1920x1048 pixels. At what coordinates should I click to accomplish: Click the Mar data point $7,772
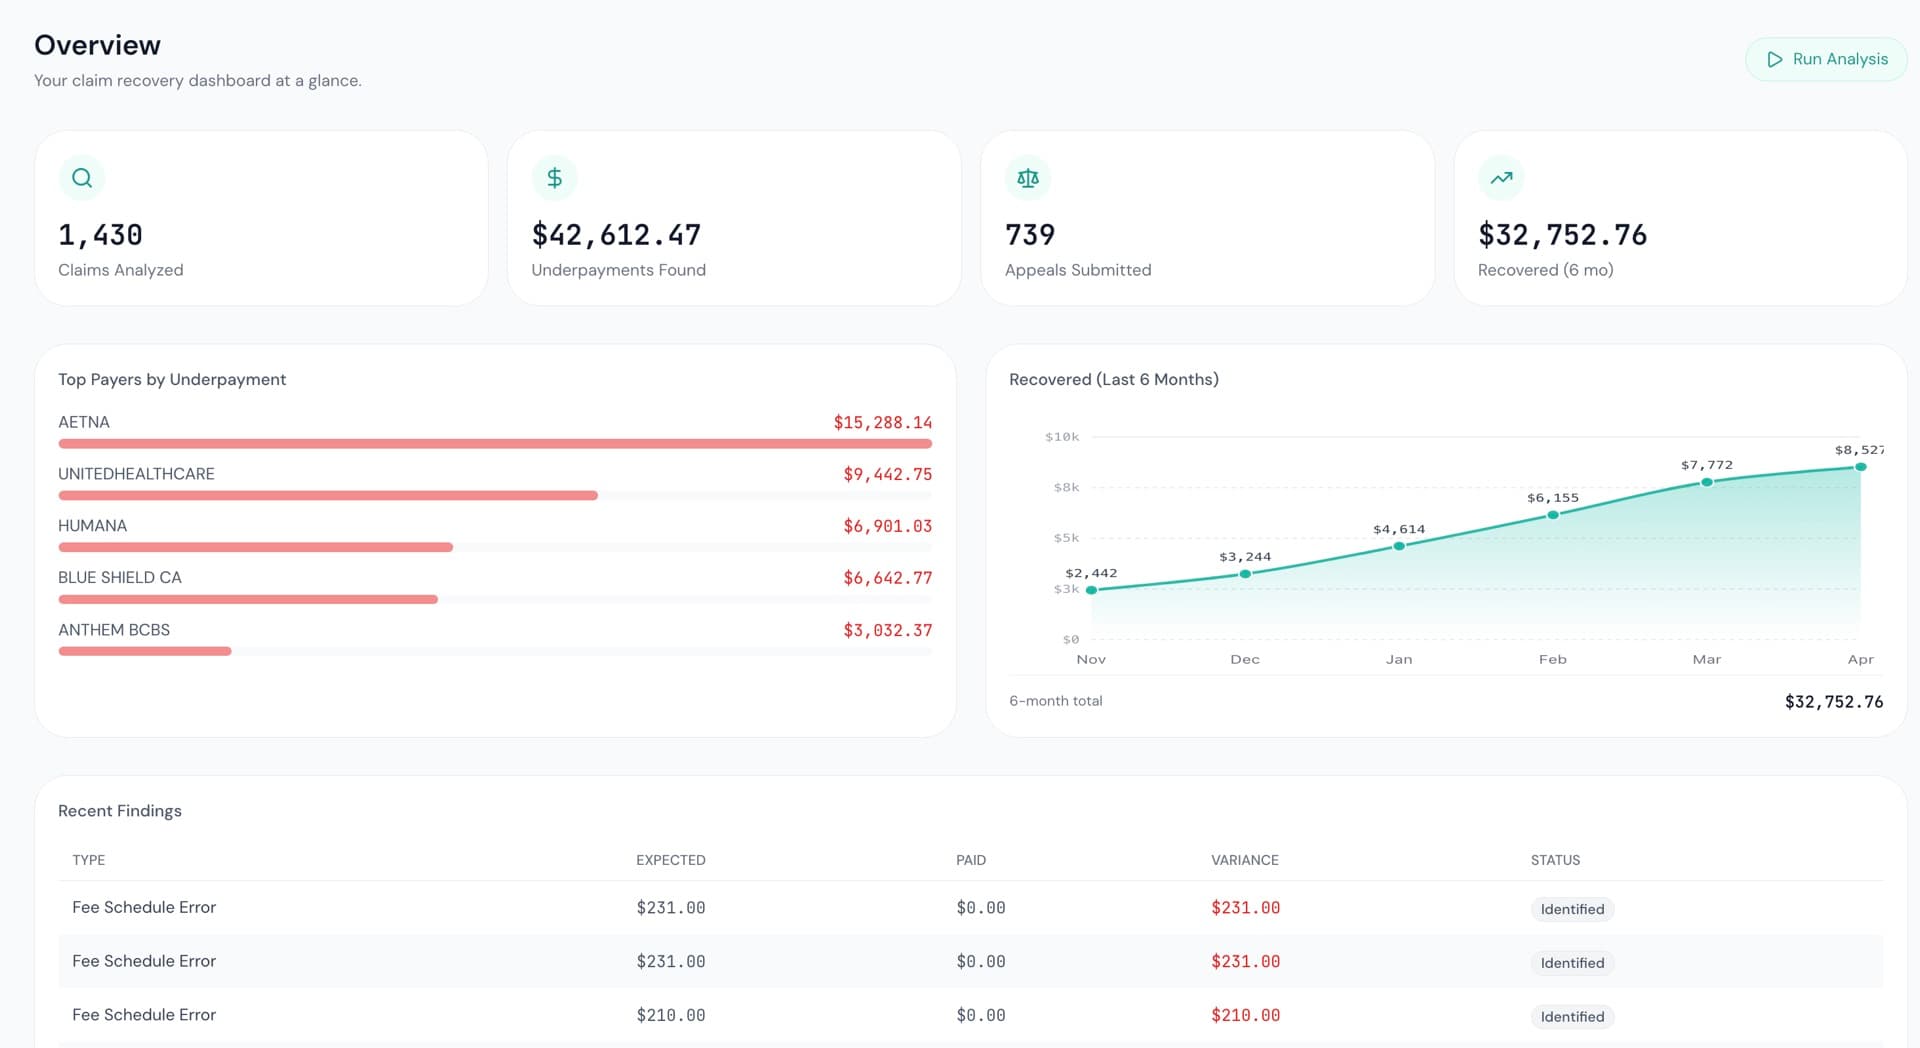coord(1707,482)
